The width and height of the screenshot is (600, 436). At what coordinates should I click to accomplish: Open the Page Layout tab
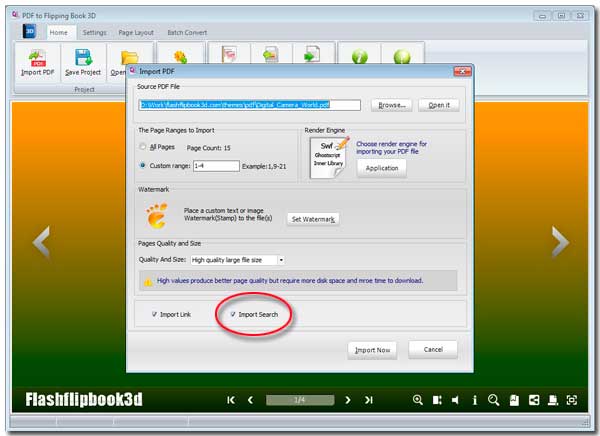pyautogui.click(x=136, y=33)
